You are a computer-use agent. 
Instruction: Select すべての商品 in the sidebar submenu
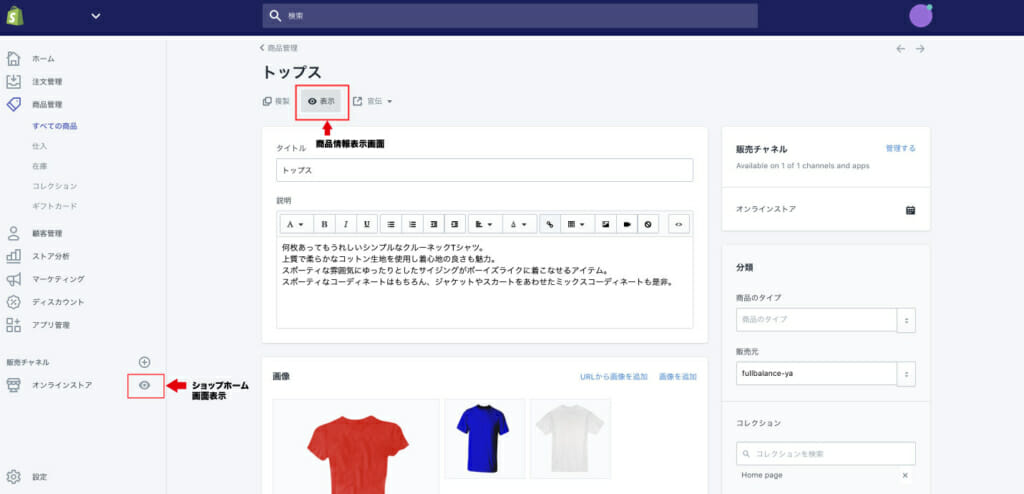tap(55, 126)
